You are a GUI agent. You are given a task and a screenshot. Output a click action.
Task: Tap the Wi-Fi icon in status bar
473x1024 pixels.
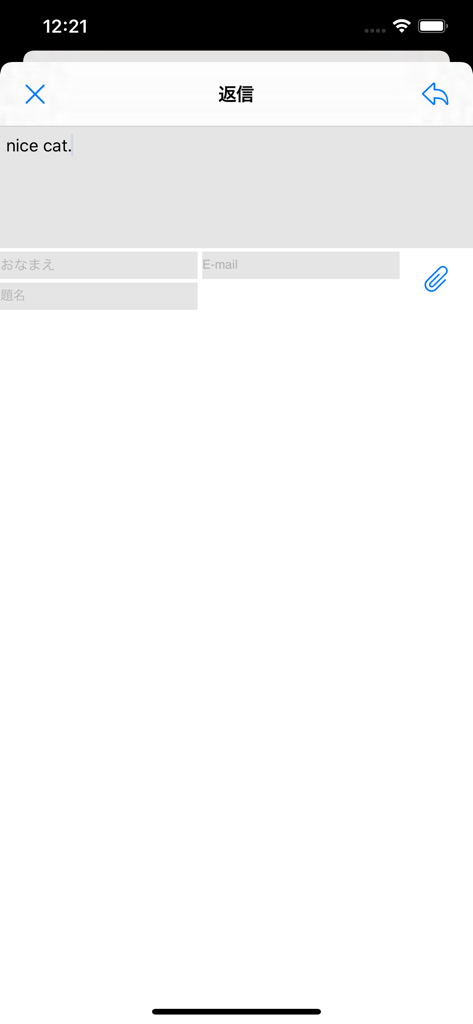tap(401, 26)
